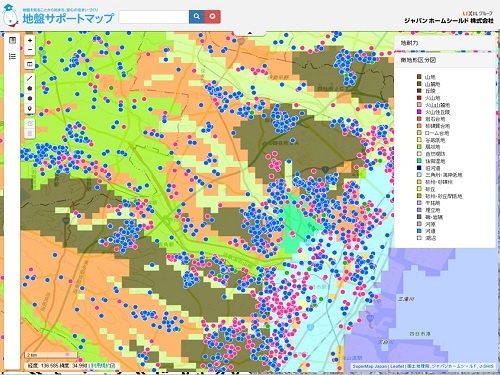Viewport: 500px width, 375px height.
Task: Click the 山地 legend color swatch
Action: pyautogui.click(x=419, y=77)
